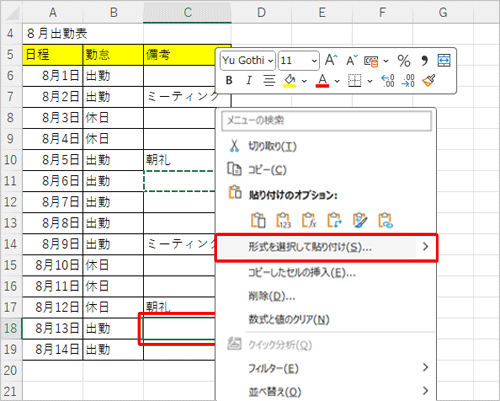
Task: Click the Bold button in mini toolbar
Action: coord(229,80)
